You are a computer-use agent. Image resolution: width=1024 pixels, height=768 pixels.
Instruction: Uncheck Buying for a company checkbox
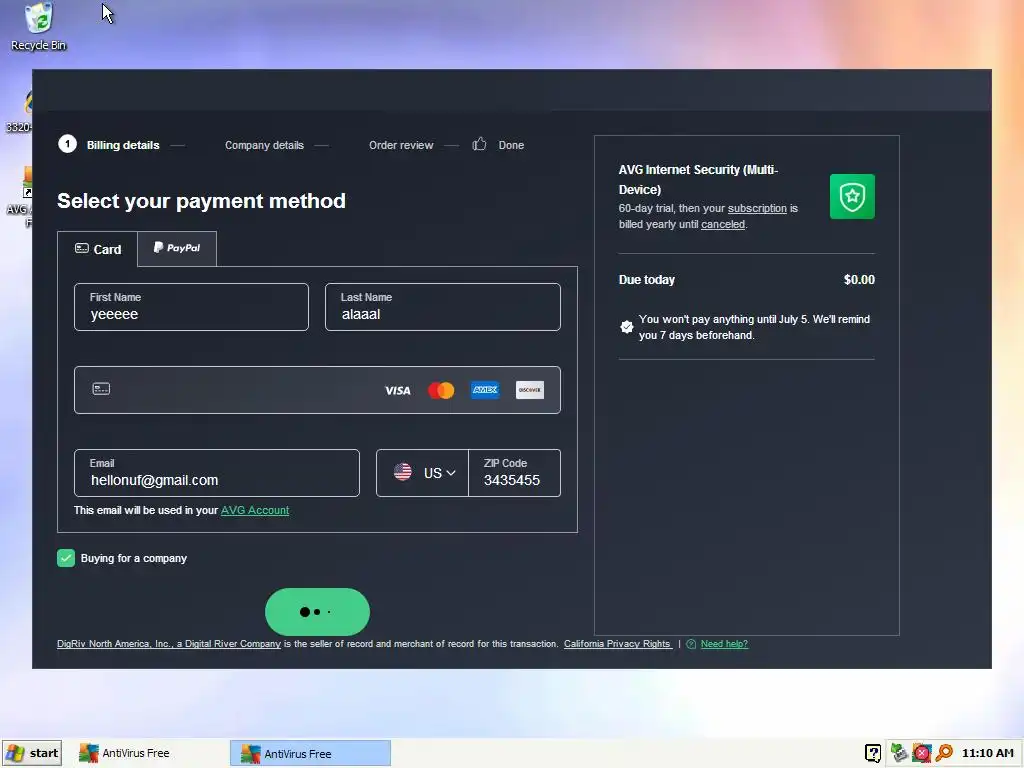click(x=66, y=558)
